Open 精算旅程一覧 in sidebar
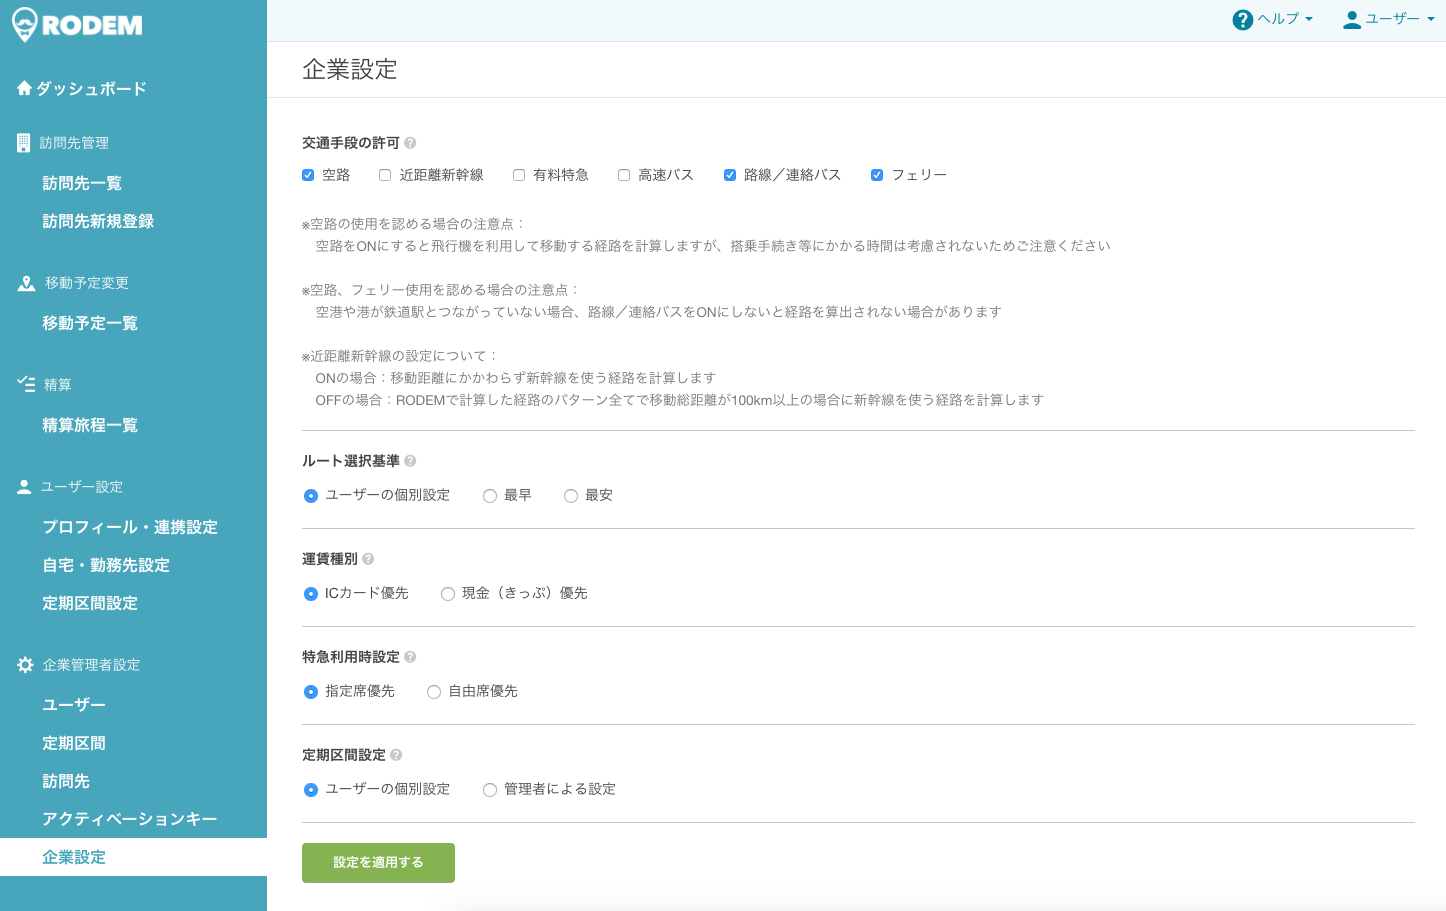Viewport: 1446px width, 911px height. click(x=90, y=425)
